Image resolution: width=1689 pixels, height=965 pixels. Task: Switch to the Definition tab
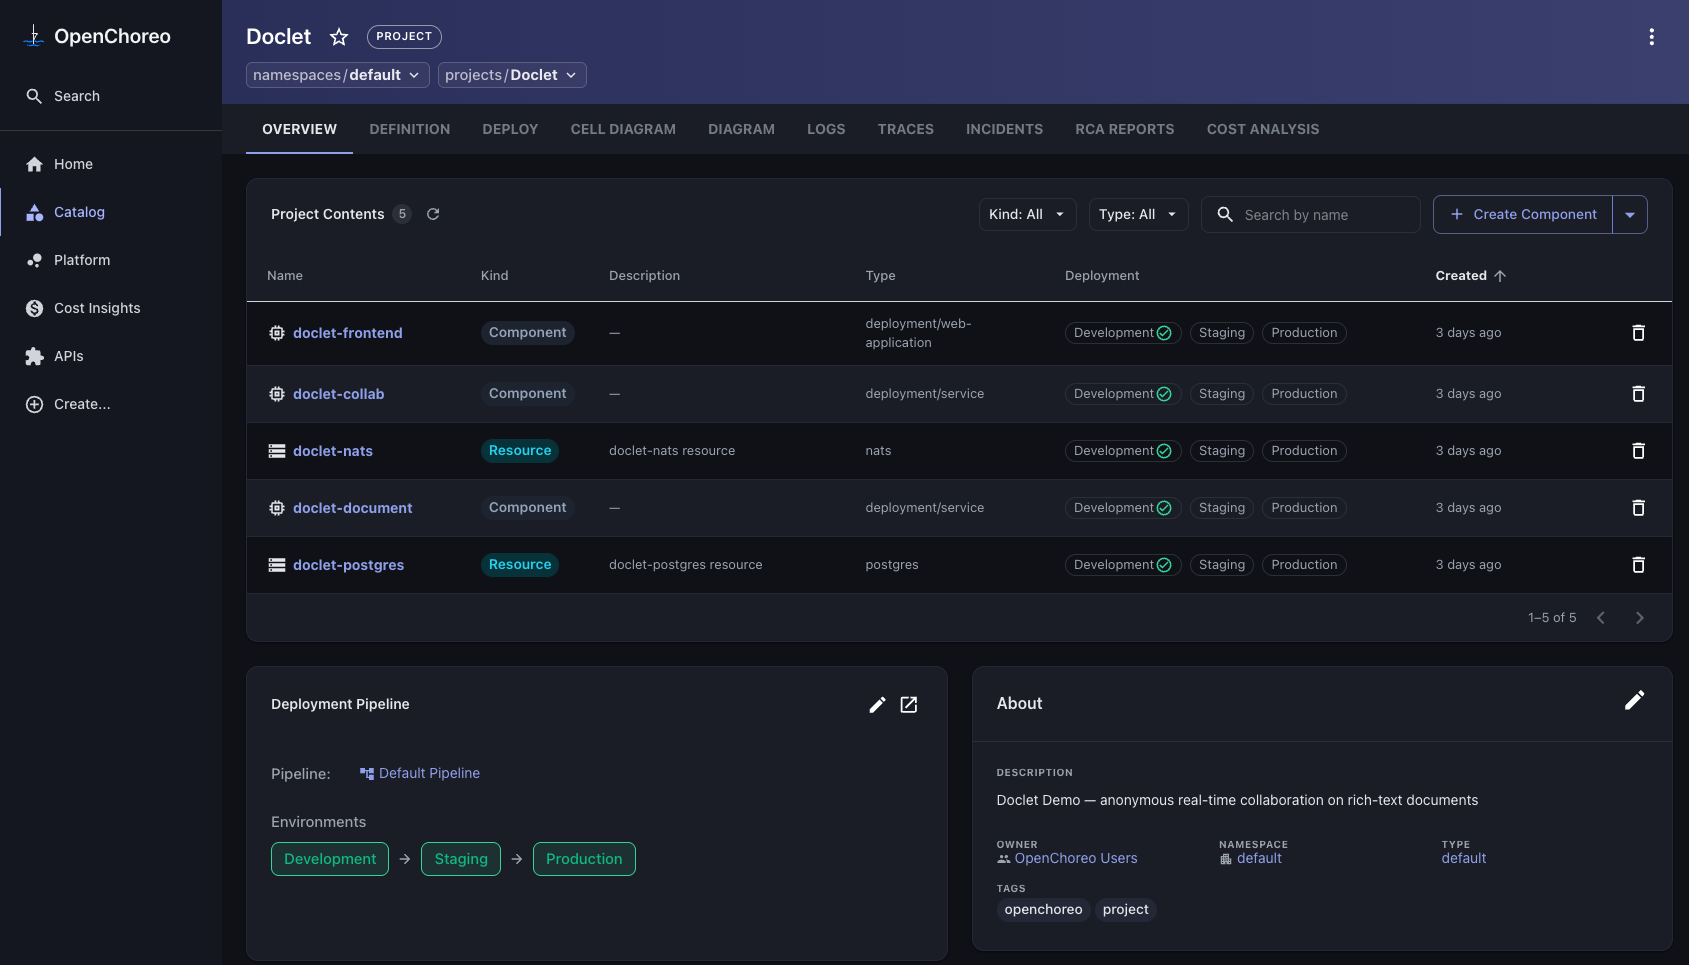[x=410, y=129]
